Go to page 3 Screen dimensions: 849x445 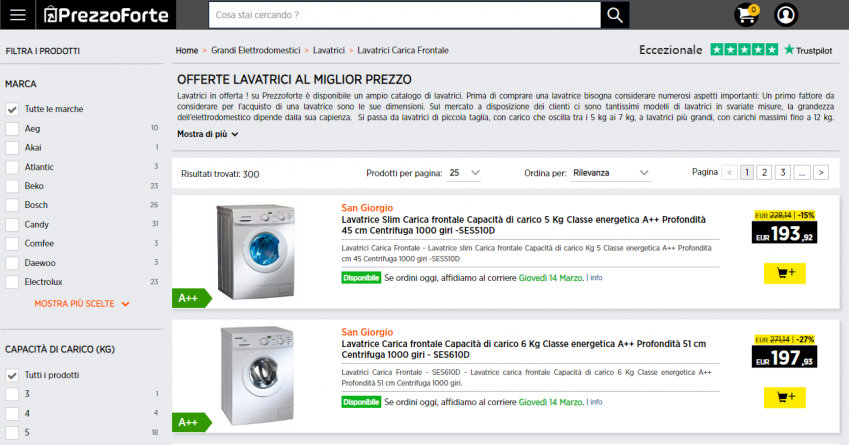783,173
